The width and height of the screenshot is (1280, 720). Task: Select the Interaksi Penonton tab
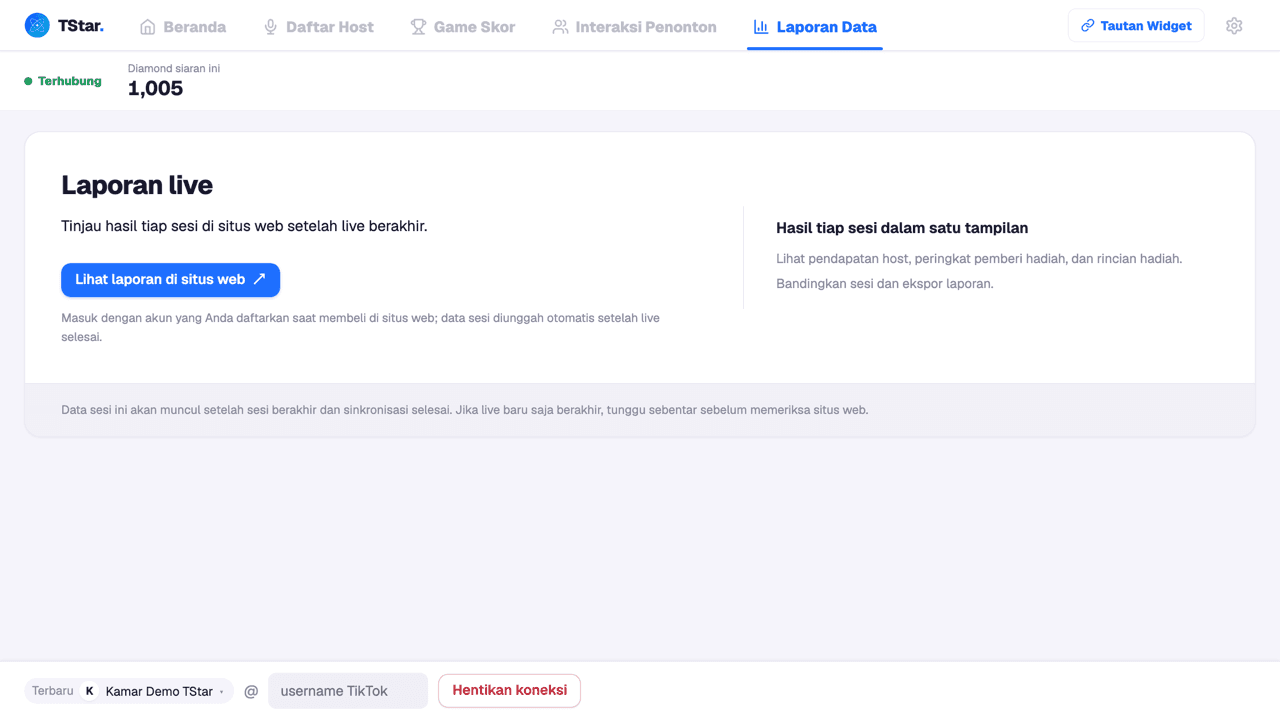[x=634, y=27]
